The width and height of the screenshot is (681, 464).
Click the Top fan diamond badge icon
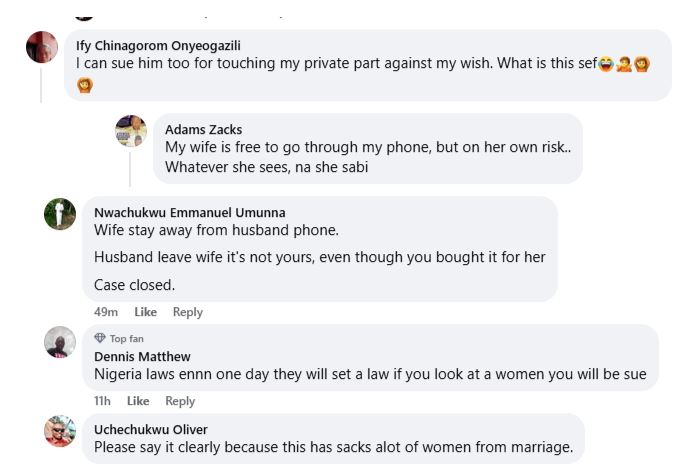100,339
